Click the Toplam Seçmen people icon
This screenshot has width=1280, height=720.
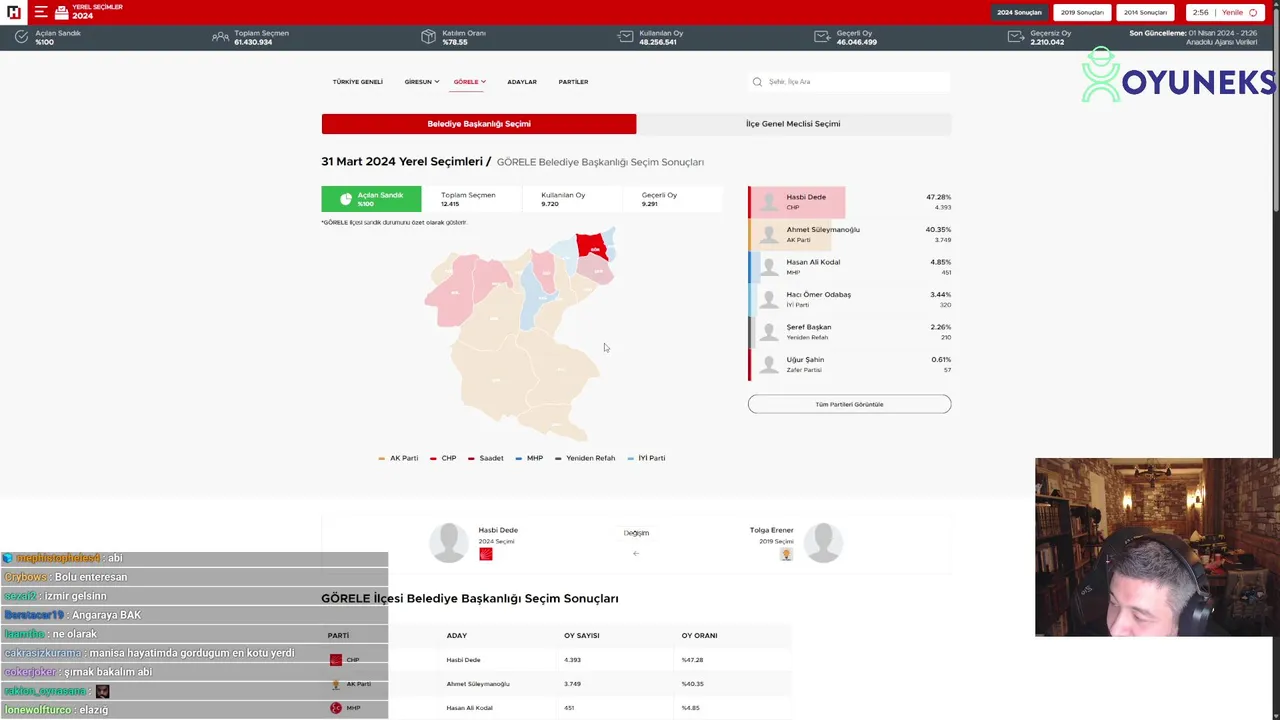tap(220, 37)
